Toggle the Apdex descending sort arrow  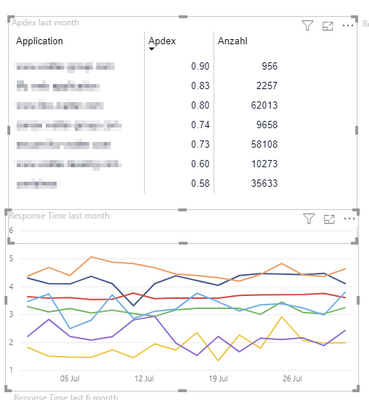[x=152, y=49]
